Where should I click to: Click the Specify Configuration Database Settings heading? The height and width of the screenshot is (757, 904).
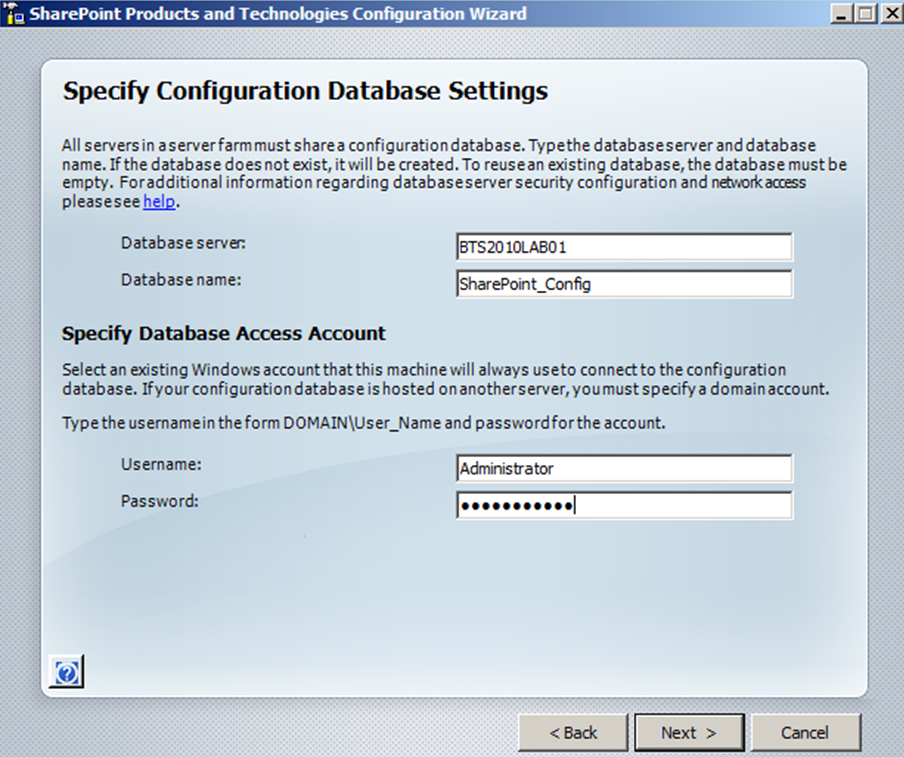(305, 92)
